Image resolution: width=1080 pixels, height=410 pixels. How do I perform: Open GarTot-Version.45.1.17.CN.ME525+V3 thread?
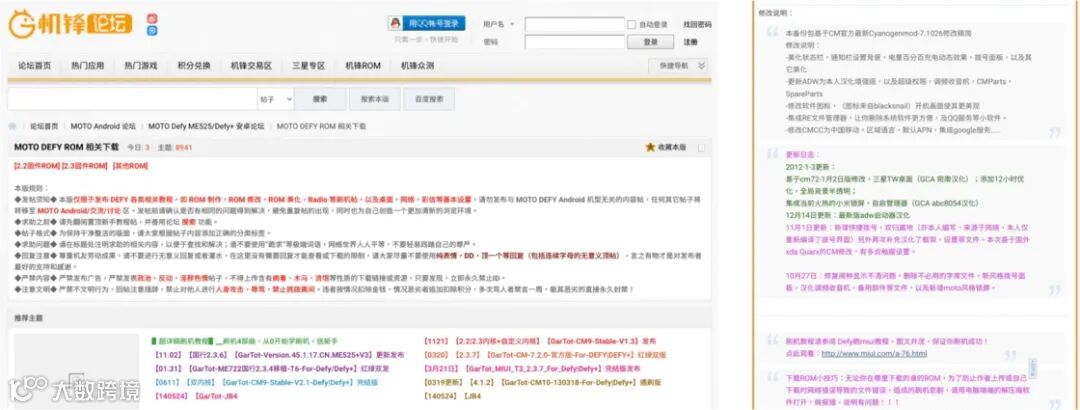[x=280, y=355]
